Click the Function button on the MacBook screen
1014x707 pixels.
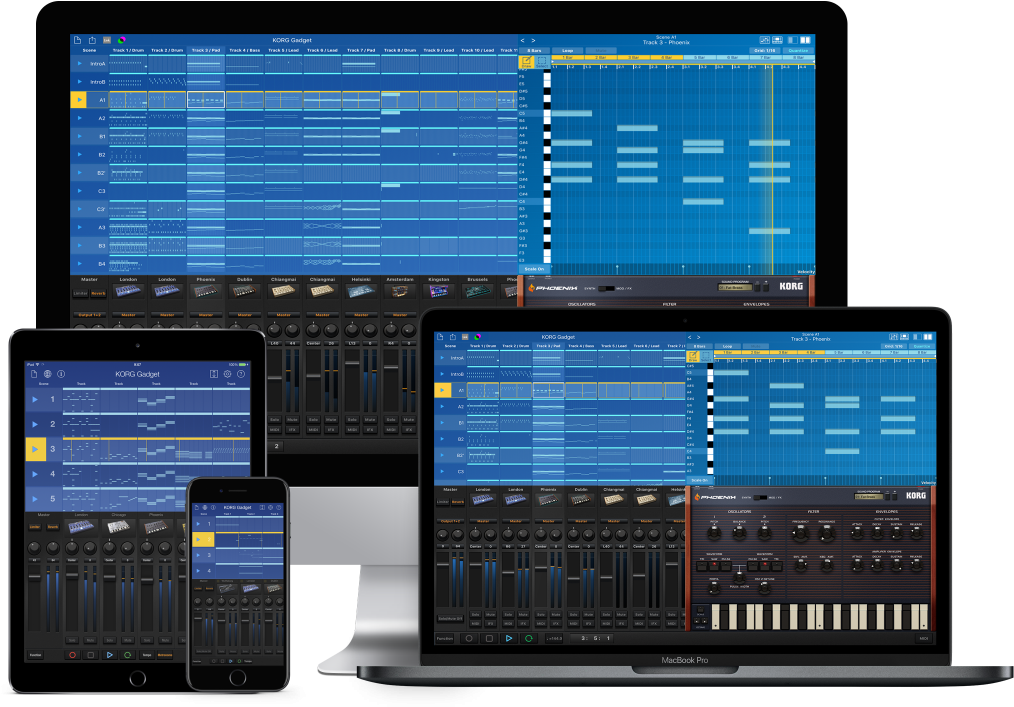coord(448,640)
